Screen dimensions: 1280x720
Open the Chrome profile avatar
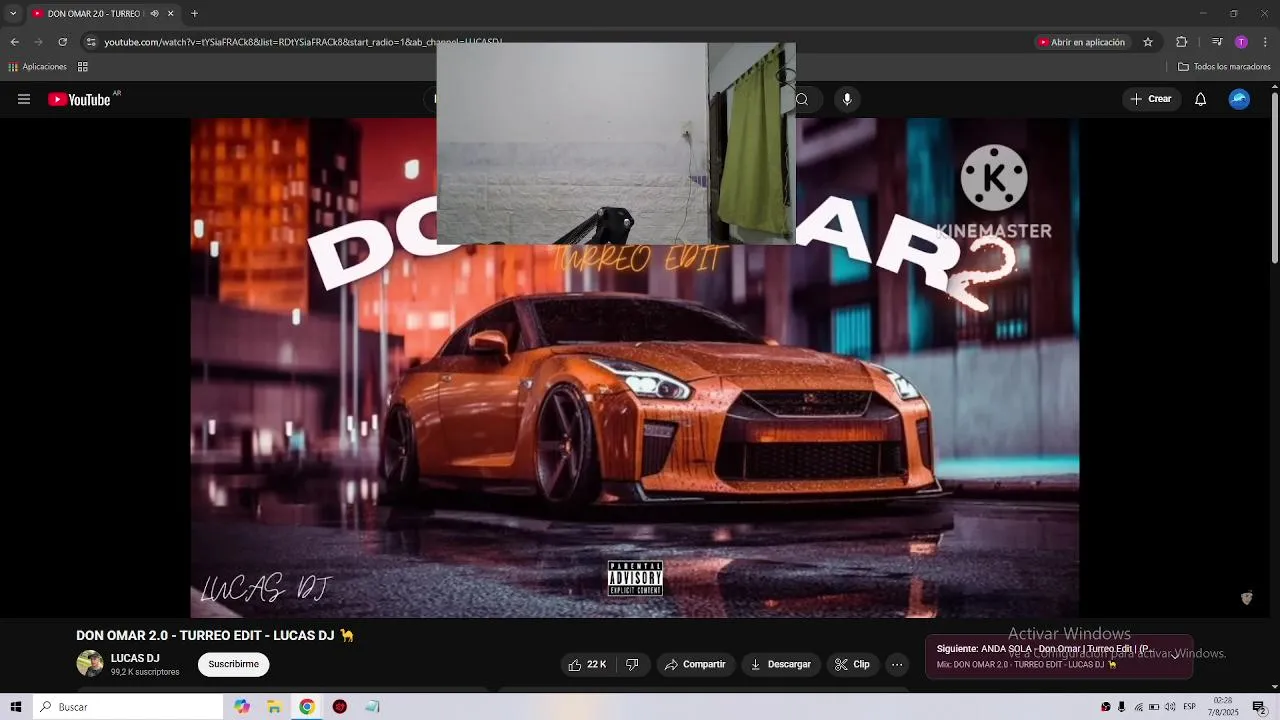[x=1241, y=42]
